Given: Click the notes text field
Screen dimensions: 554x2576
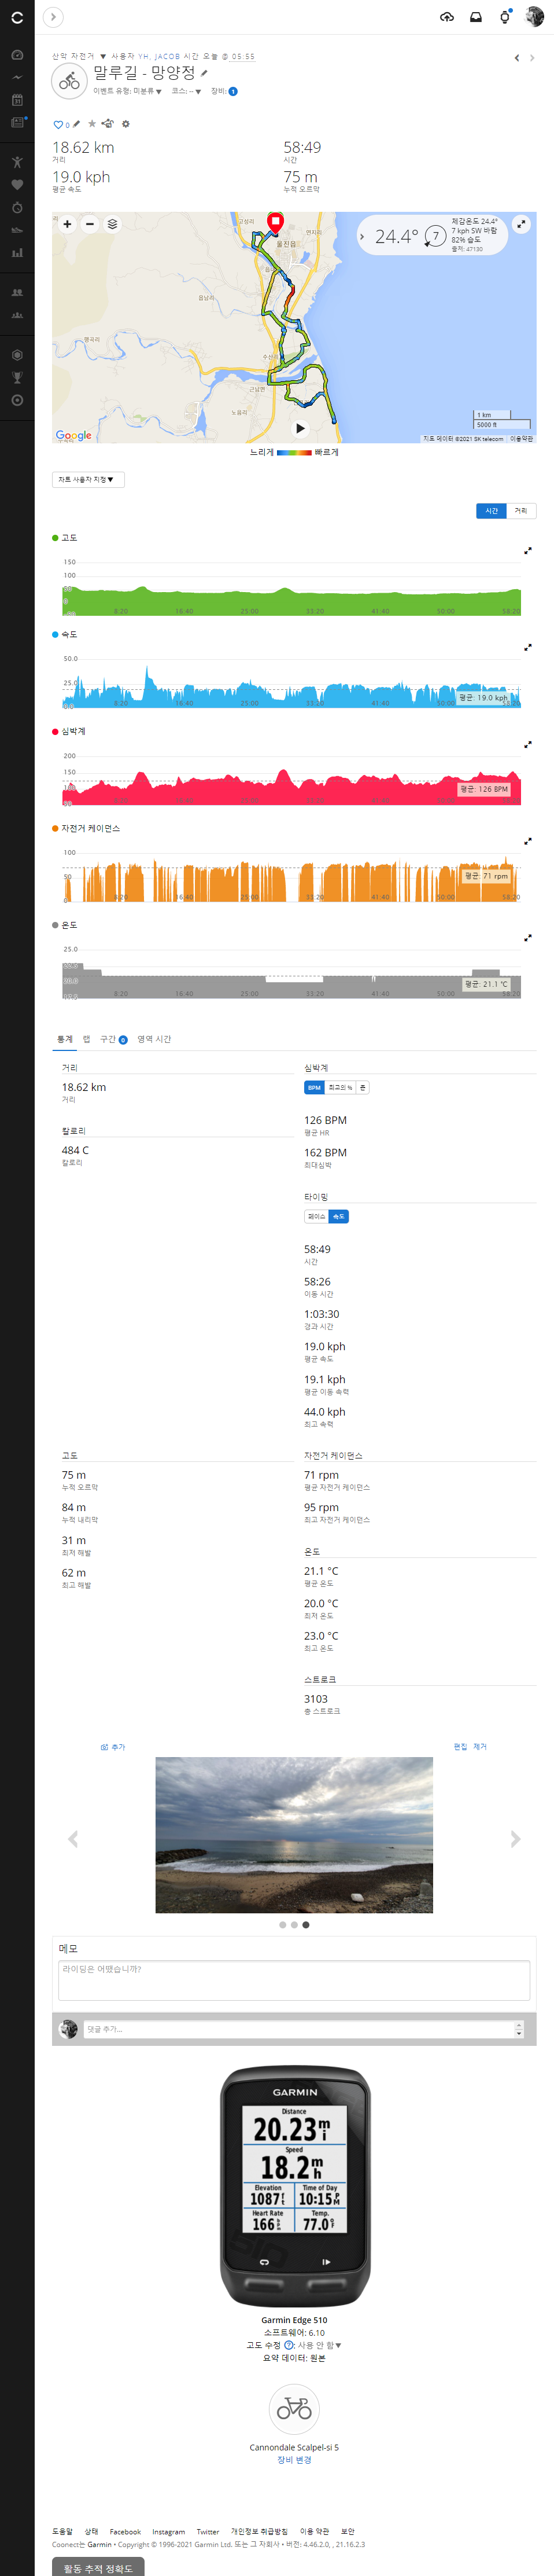Looking at the screenshot, I should click(294, 1980).
